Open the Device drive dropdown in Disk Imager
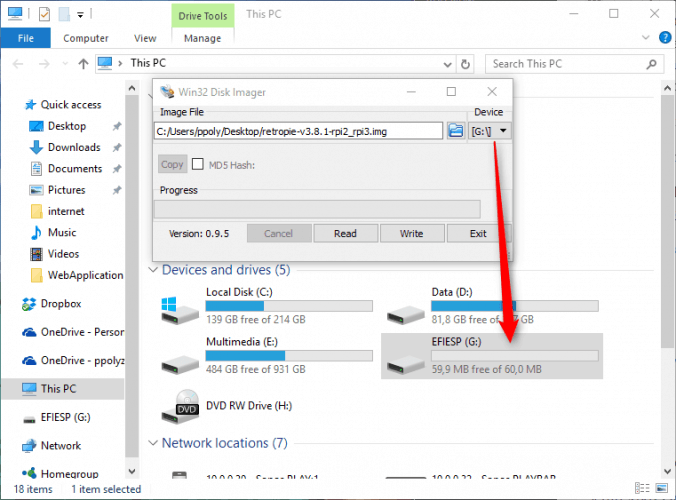This screenshot has width=676, height=500. [x=490, y=131]
